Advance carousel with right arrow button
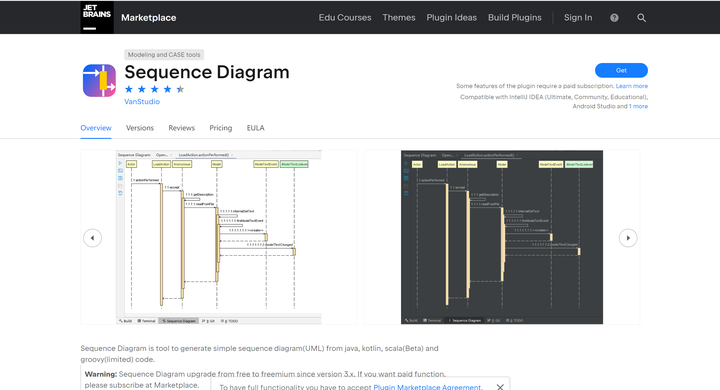 tap(628, 238)
